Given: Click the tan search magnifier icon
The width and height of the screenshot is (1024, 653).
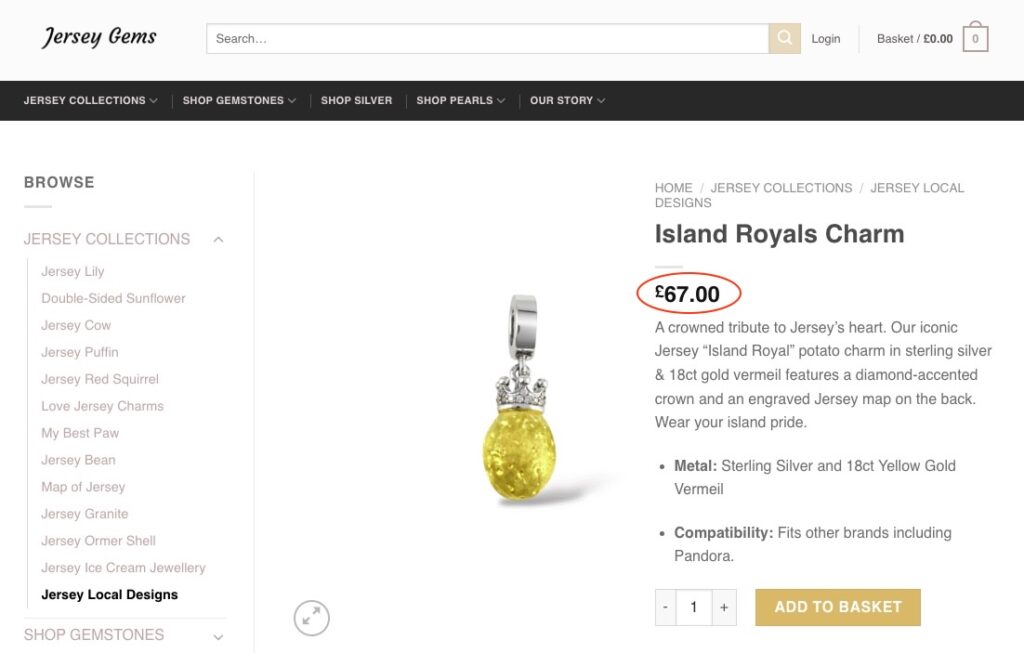Looking at the screenshot, I should (x=784, y=38).
